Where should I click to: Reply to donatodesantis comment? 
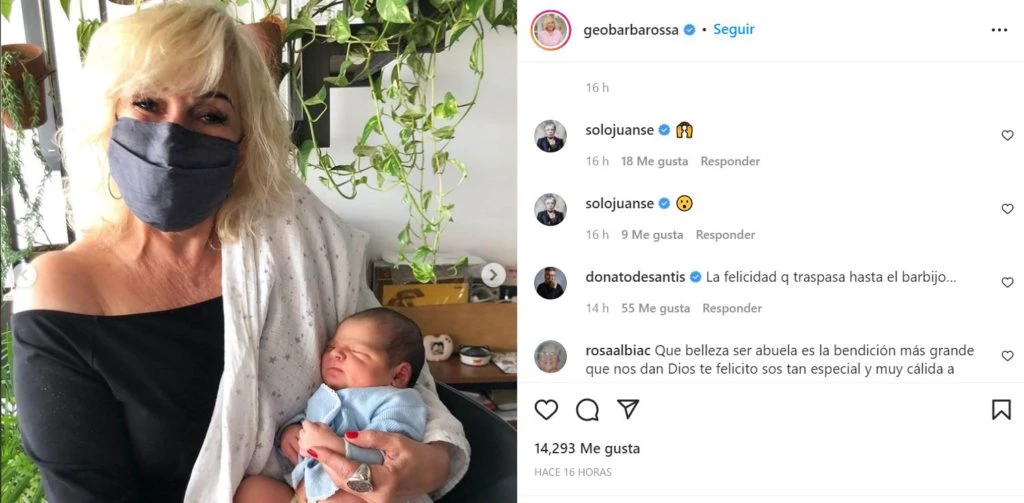click(x=731, y=308)
